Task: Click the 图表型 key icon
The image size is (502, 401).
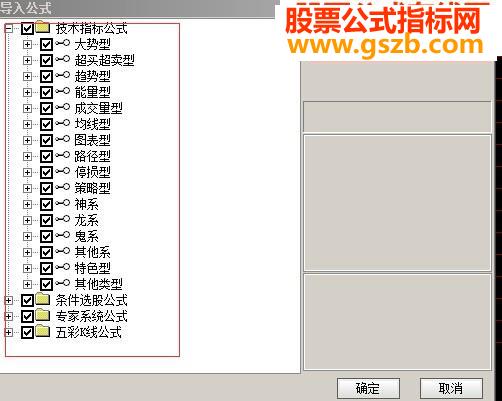Action: coord(63,140)
